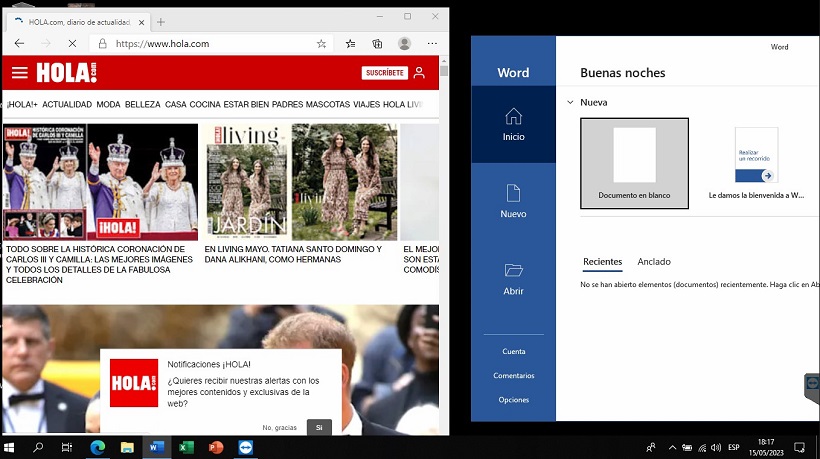Viewport: 820px width, 459px height.
Task: Open Opciones in the Word sidebar
Action: [514, 399]
